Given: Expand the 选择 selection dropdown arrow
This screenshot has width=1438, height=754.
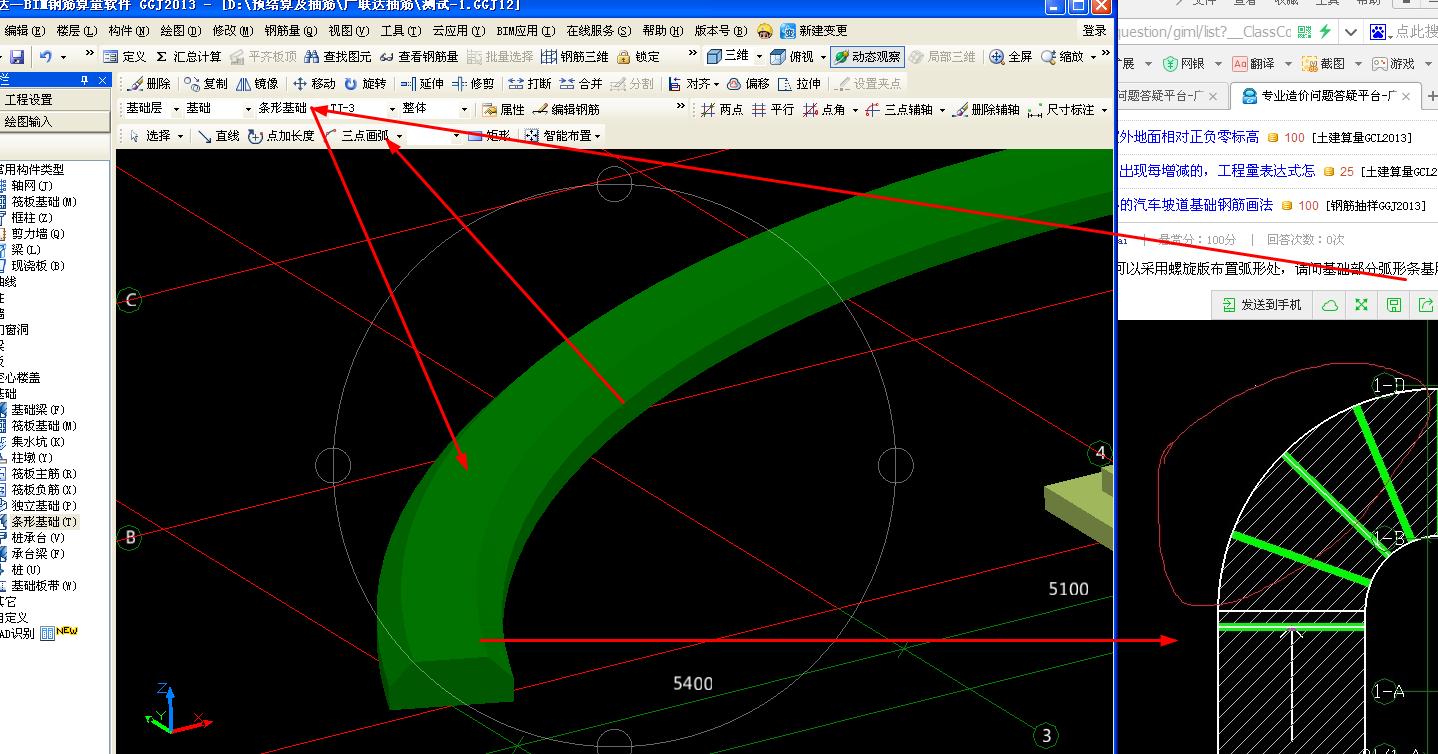Looking at the screenshot, I should pyautogui.click(x=181, y=135).
